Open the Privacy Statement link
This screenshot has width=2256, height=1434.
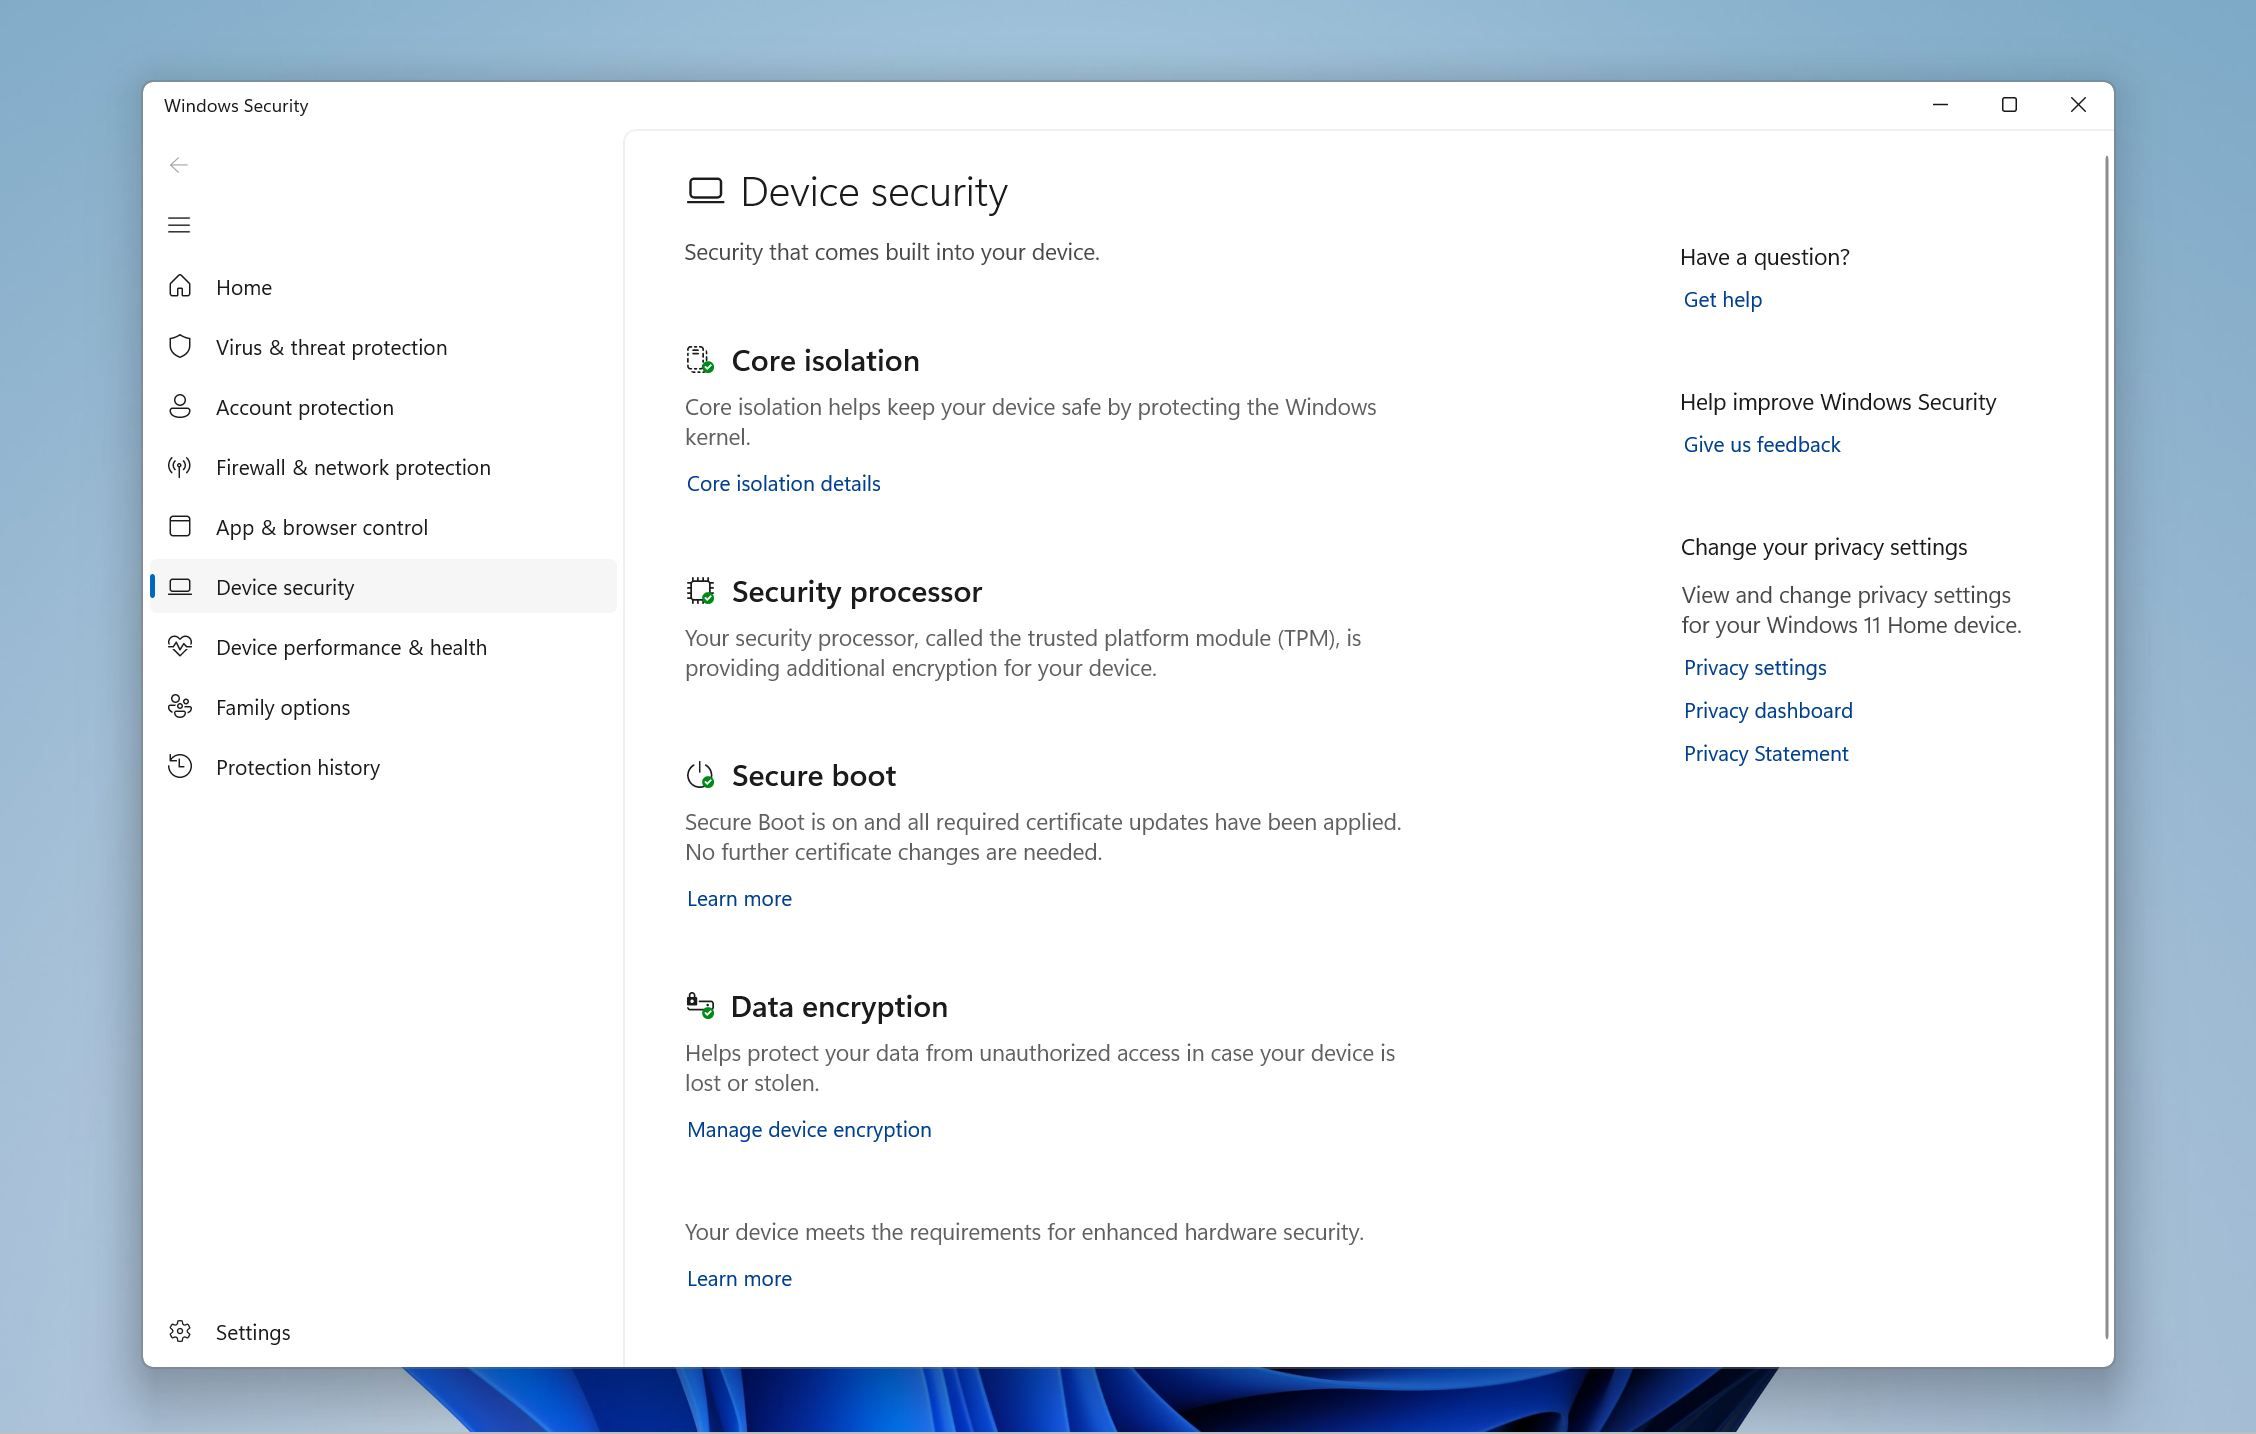pos(1765,753)
